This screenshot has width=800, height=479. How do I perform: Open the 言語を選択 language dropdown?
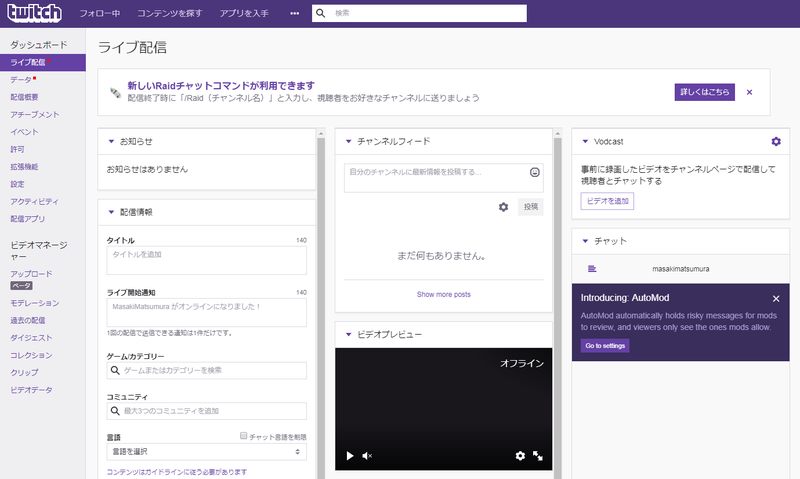click(x=207, y=451)
